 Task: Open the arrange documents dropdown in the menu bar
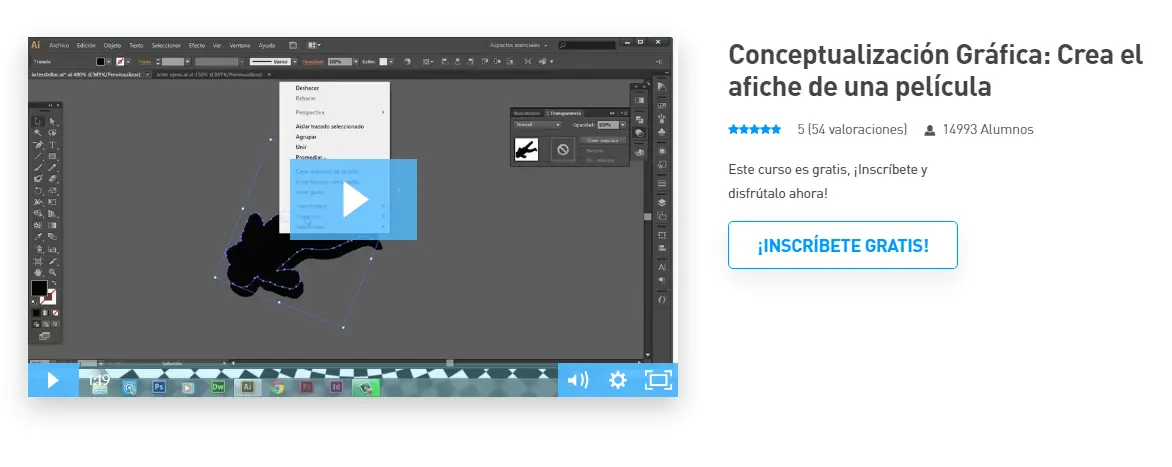[x=314, y=46]
